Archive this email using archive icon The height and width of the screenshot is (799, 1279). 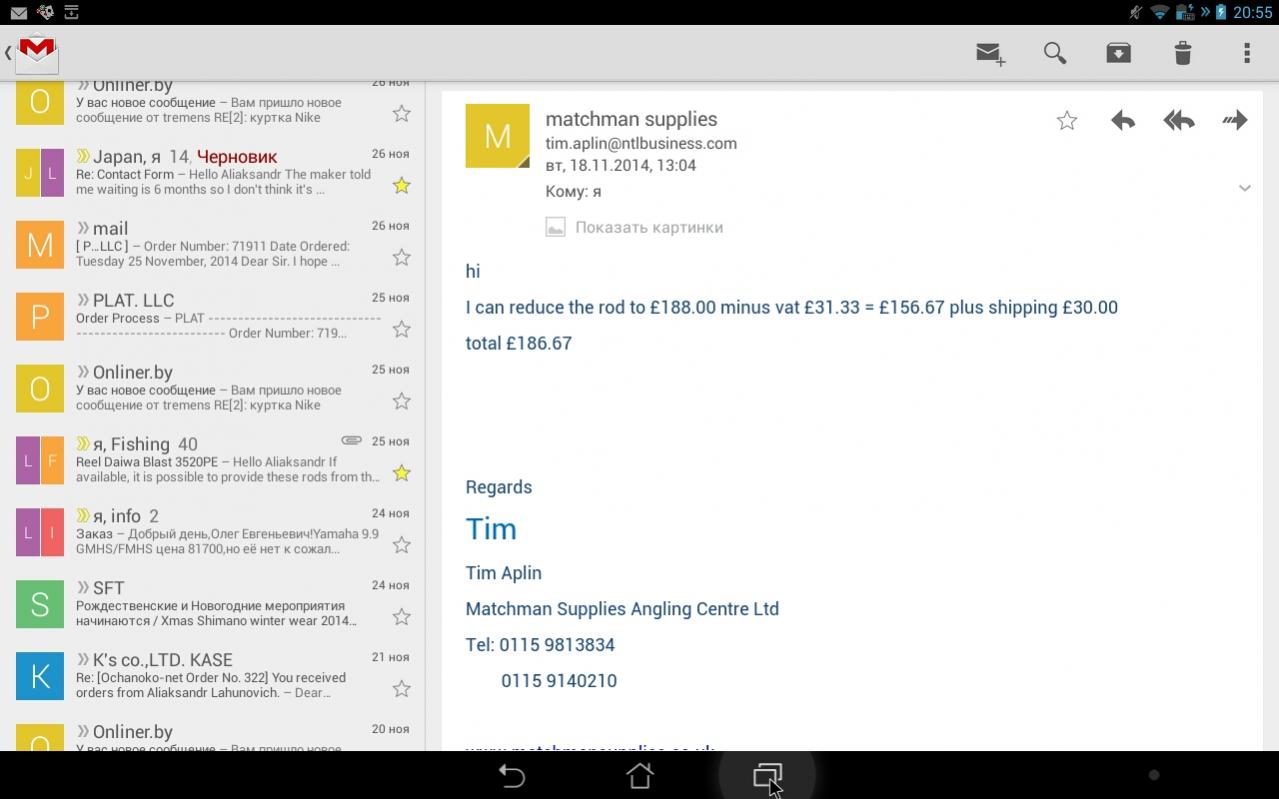coord(1118,53)
